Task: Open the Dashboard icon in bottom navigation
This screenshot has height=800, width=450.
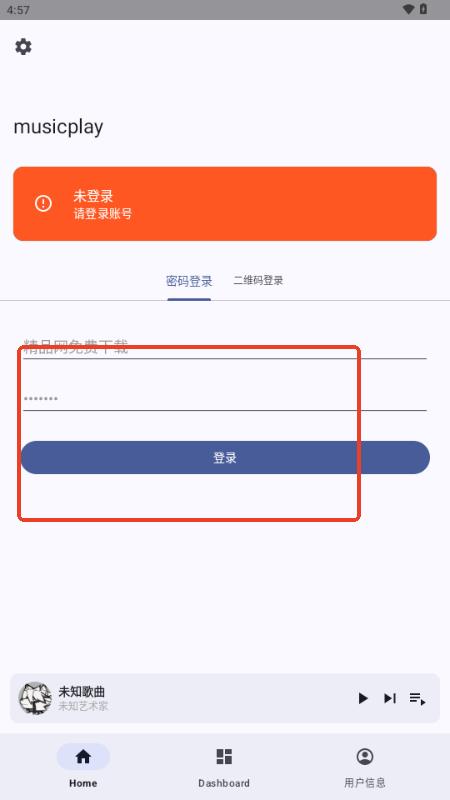Action: [x=224, y=757]
